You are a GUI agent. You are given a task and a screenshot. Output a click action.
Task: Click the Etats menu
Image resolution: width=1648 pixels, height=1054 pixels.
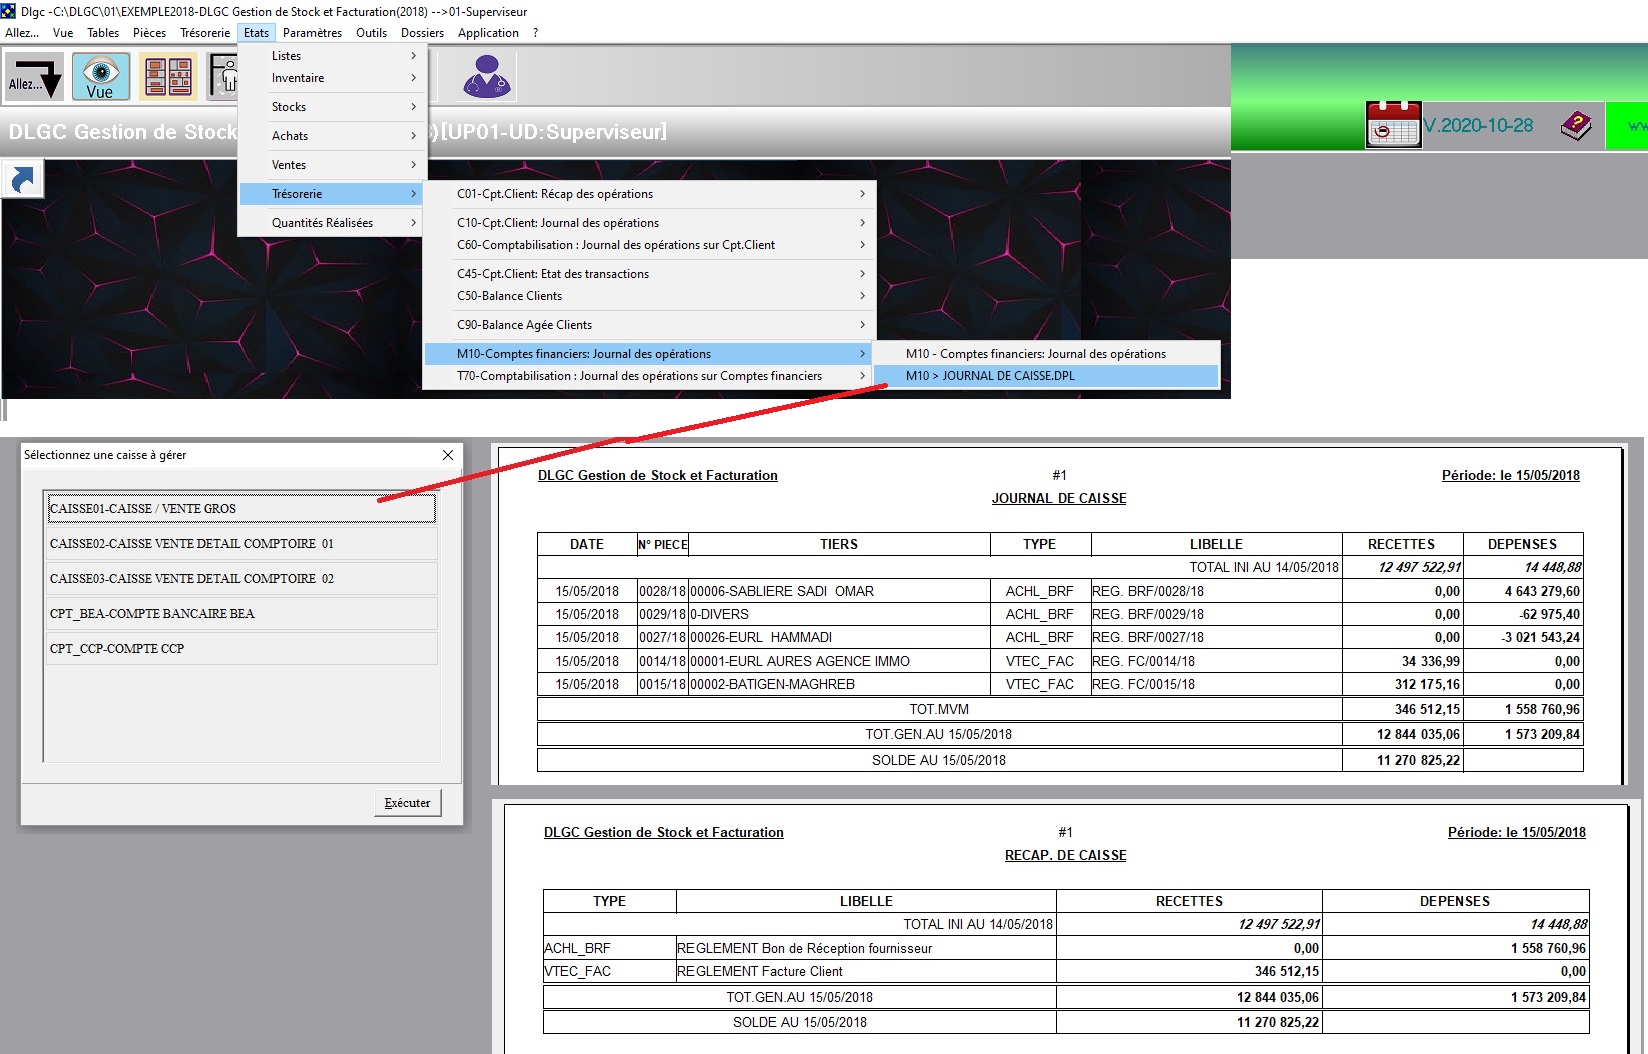pyautogui.click(x=256, y=33)
